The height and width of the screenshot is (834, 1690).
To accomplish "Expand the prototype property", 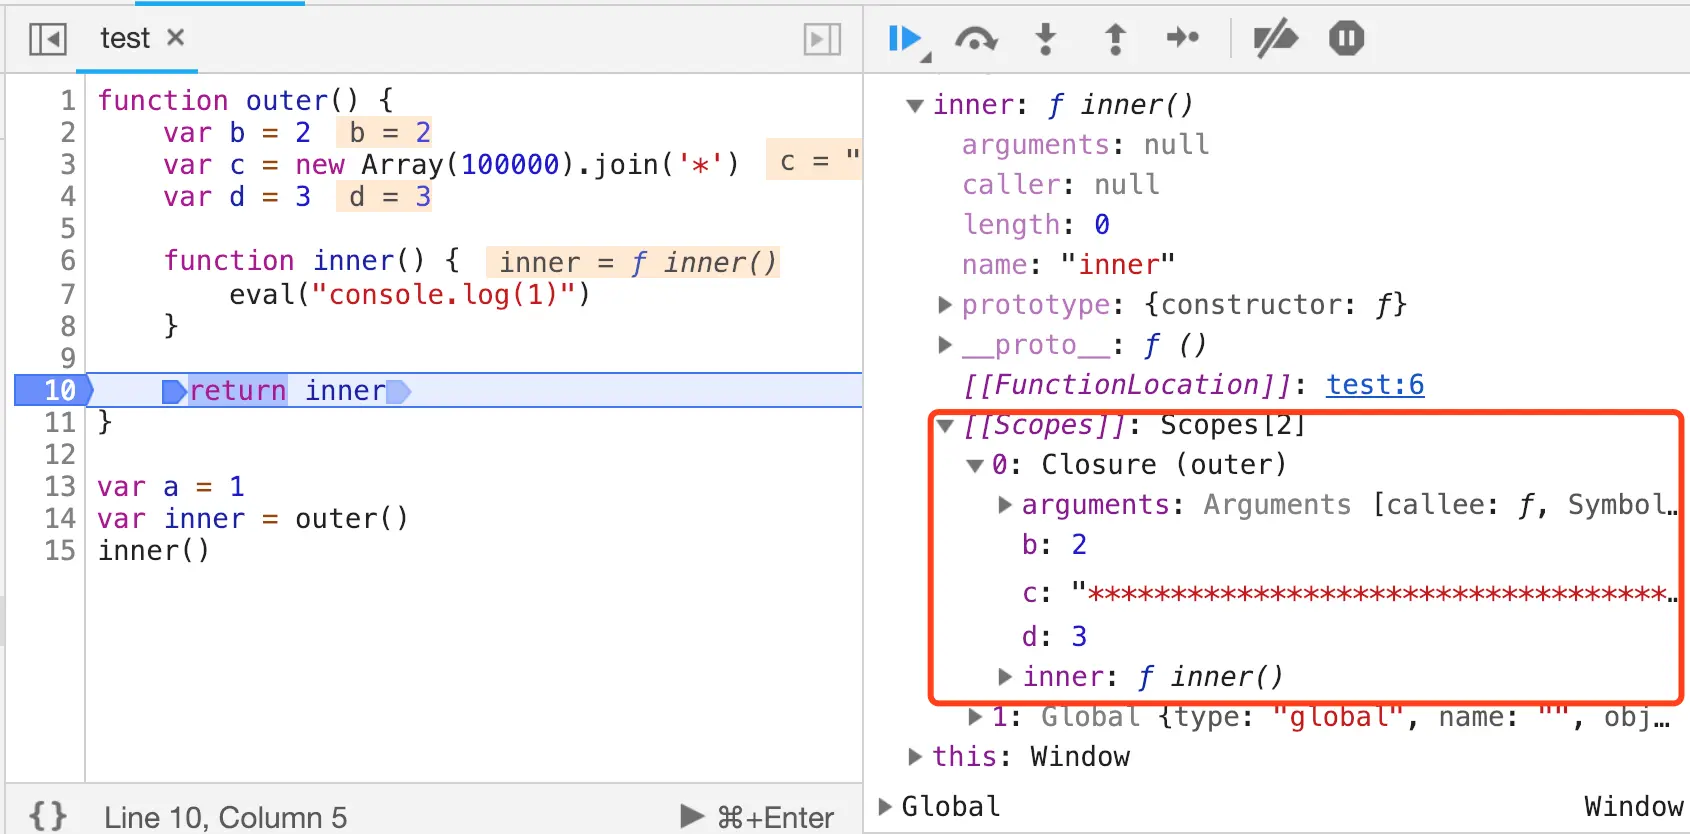I will (945, 305).
